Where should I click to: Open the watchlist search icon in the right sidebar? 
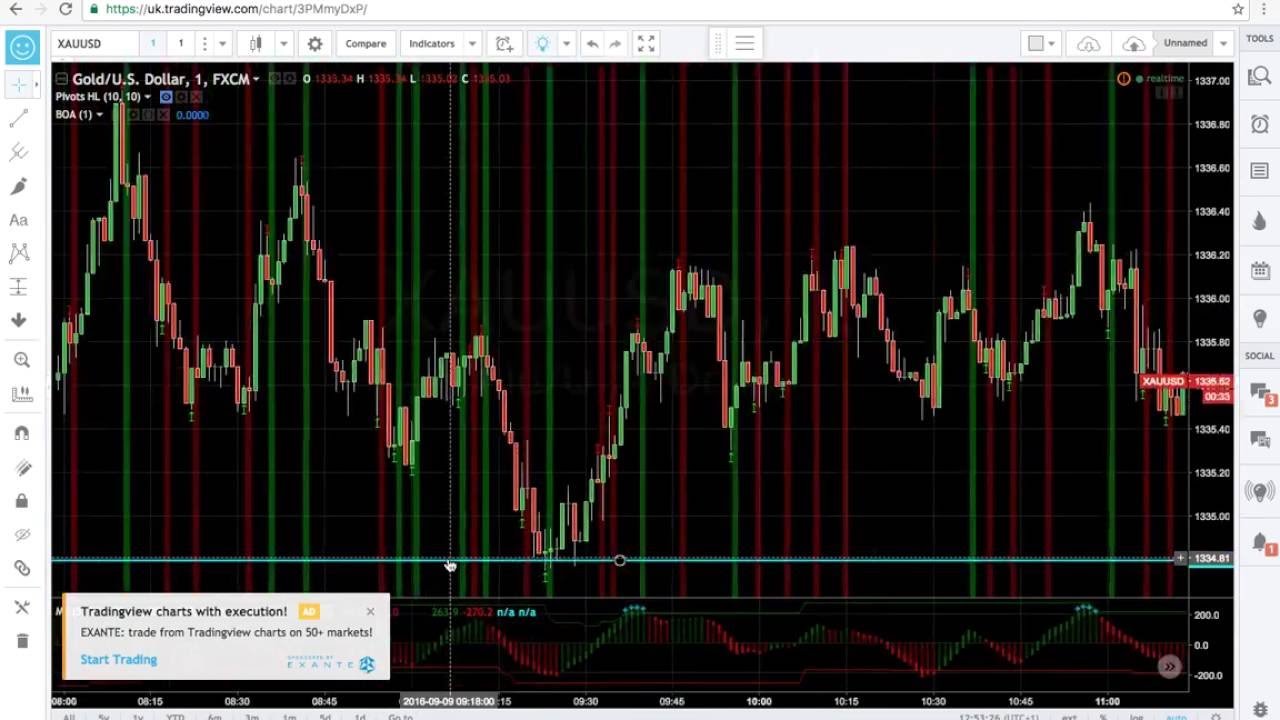coord(1260,77)
